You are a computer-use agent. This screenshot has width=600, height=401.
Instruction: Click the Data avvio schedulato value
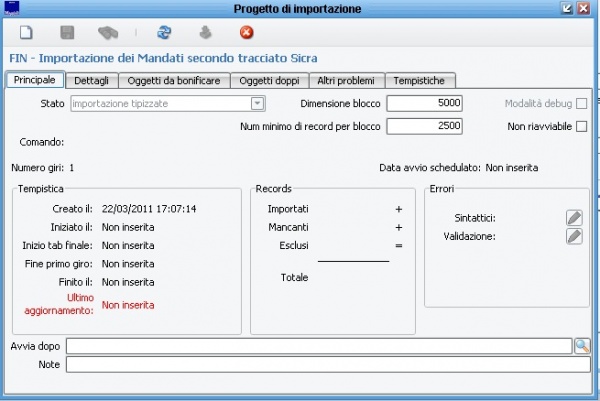point(512,168)
